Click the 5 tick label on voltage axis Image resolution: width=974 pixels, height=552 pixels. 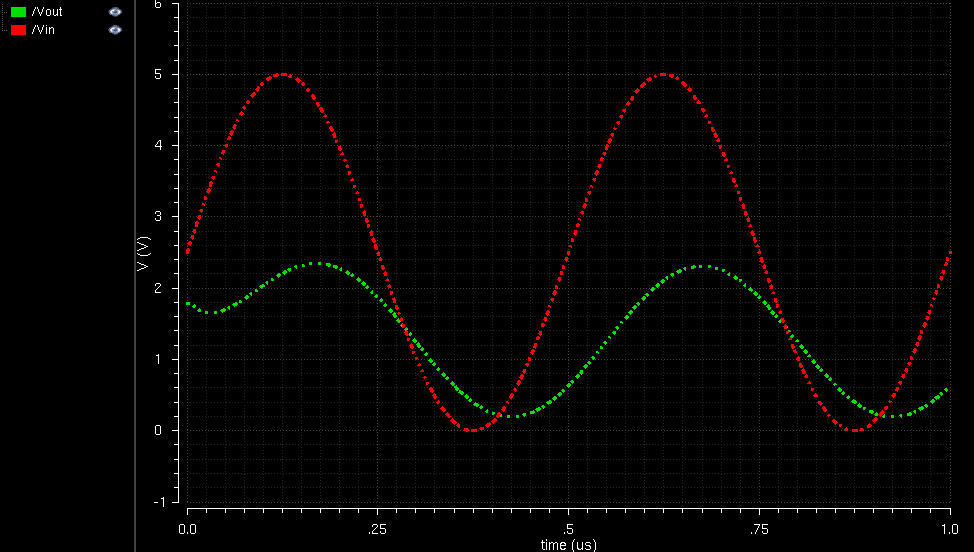click(x=158, y=75)
